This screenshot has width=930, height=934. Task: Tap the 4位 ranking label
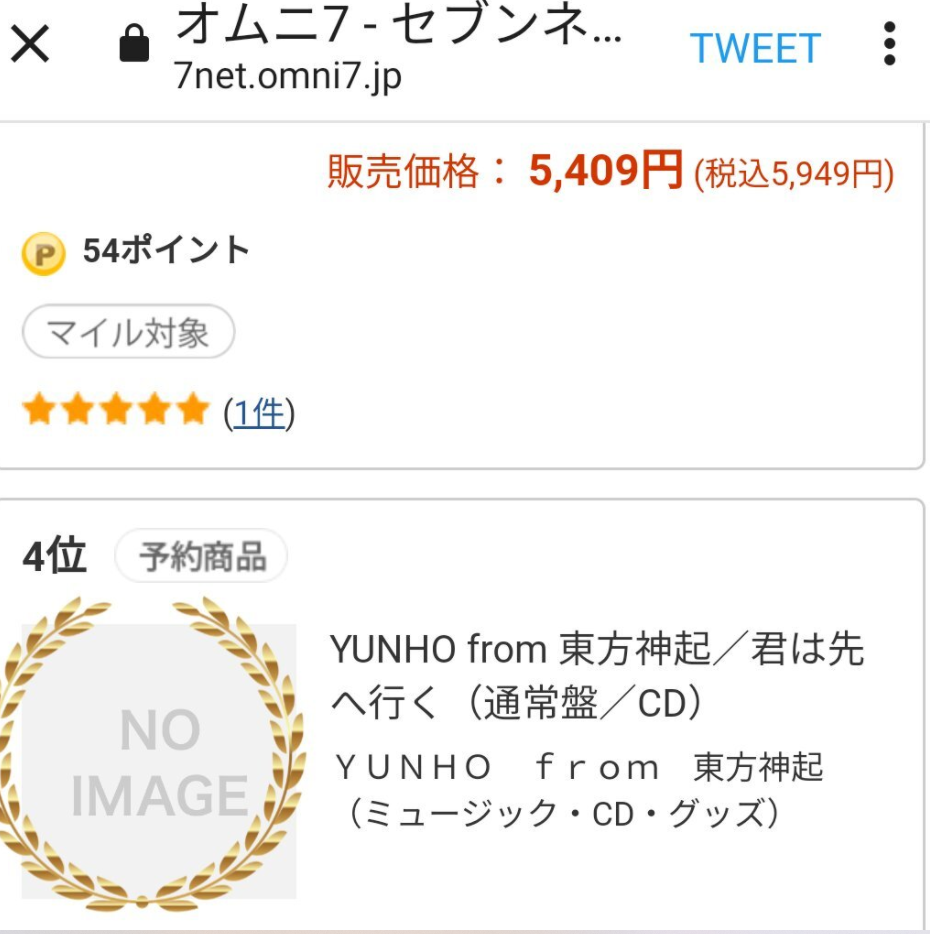(x=55, y=556)
